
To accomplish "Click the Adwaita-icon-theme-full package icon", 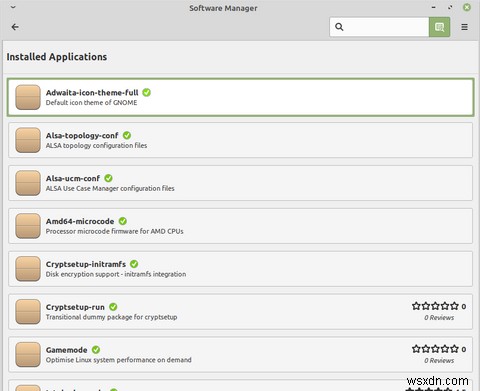I will click(28, 97).
